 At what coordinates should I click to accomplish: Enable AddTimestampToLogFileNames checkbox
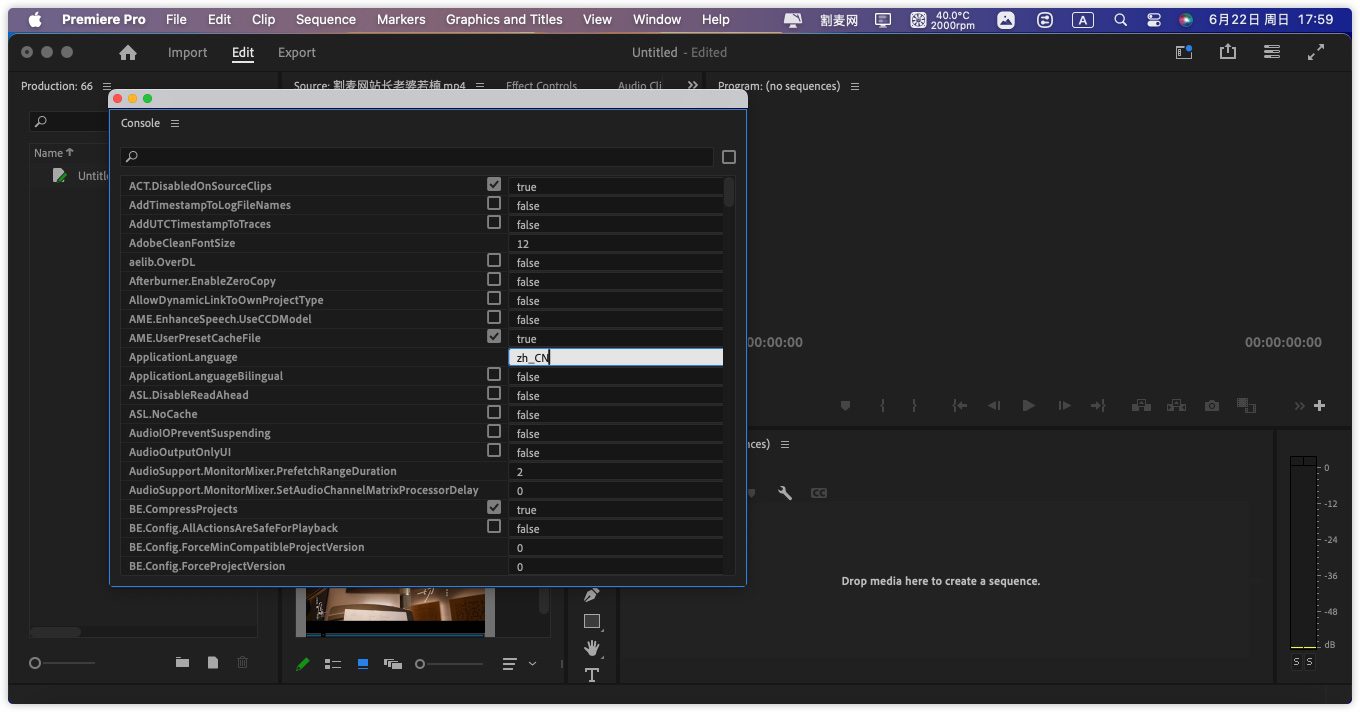(494, 204)
